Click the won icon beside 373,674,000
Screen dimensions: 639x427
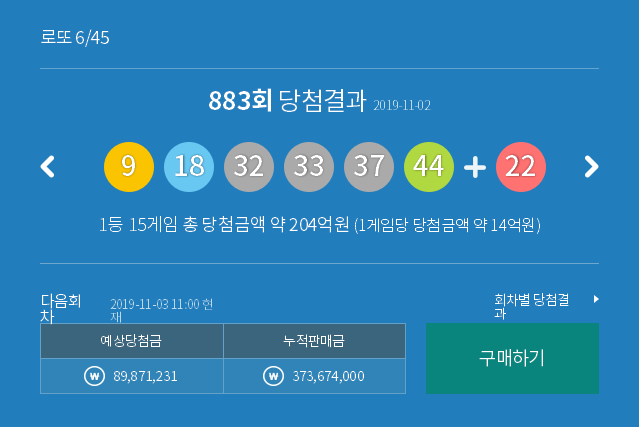click(273, 376)
